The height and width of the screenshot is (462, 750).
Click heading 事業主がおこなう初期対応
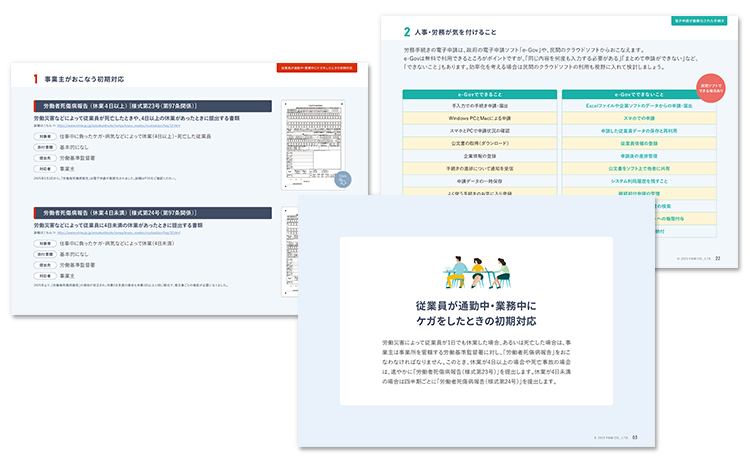(x=84, y=79)
